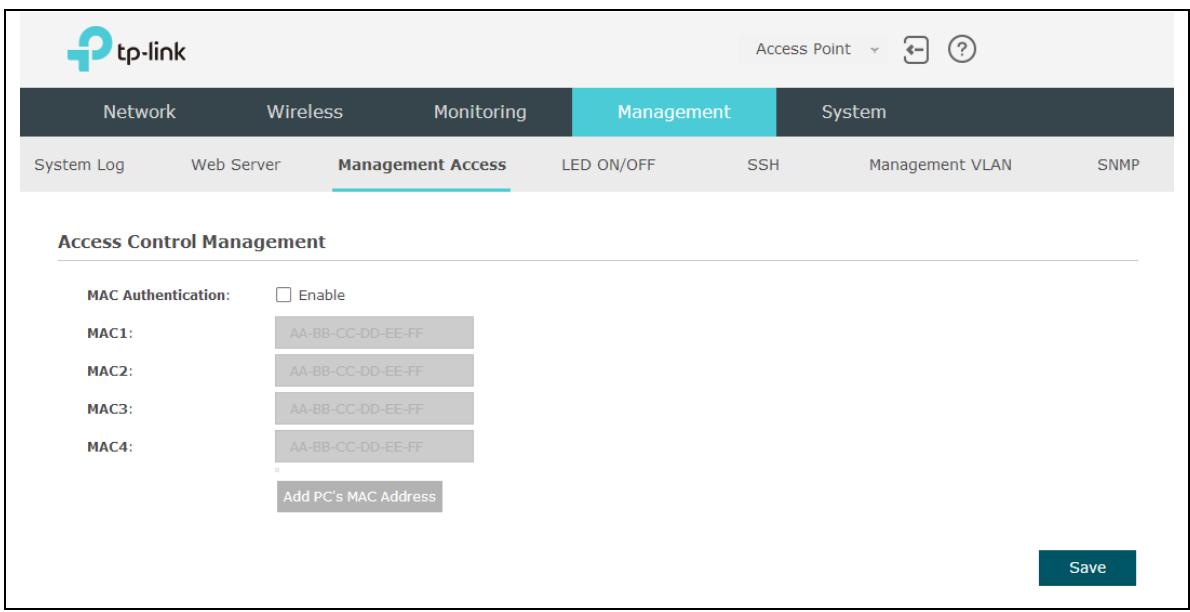Open the SNMP subtab
The image size is (1190, 612).
[x=1118, y=165]
